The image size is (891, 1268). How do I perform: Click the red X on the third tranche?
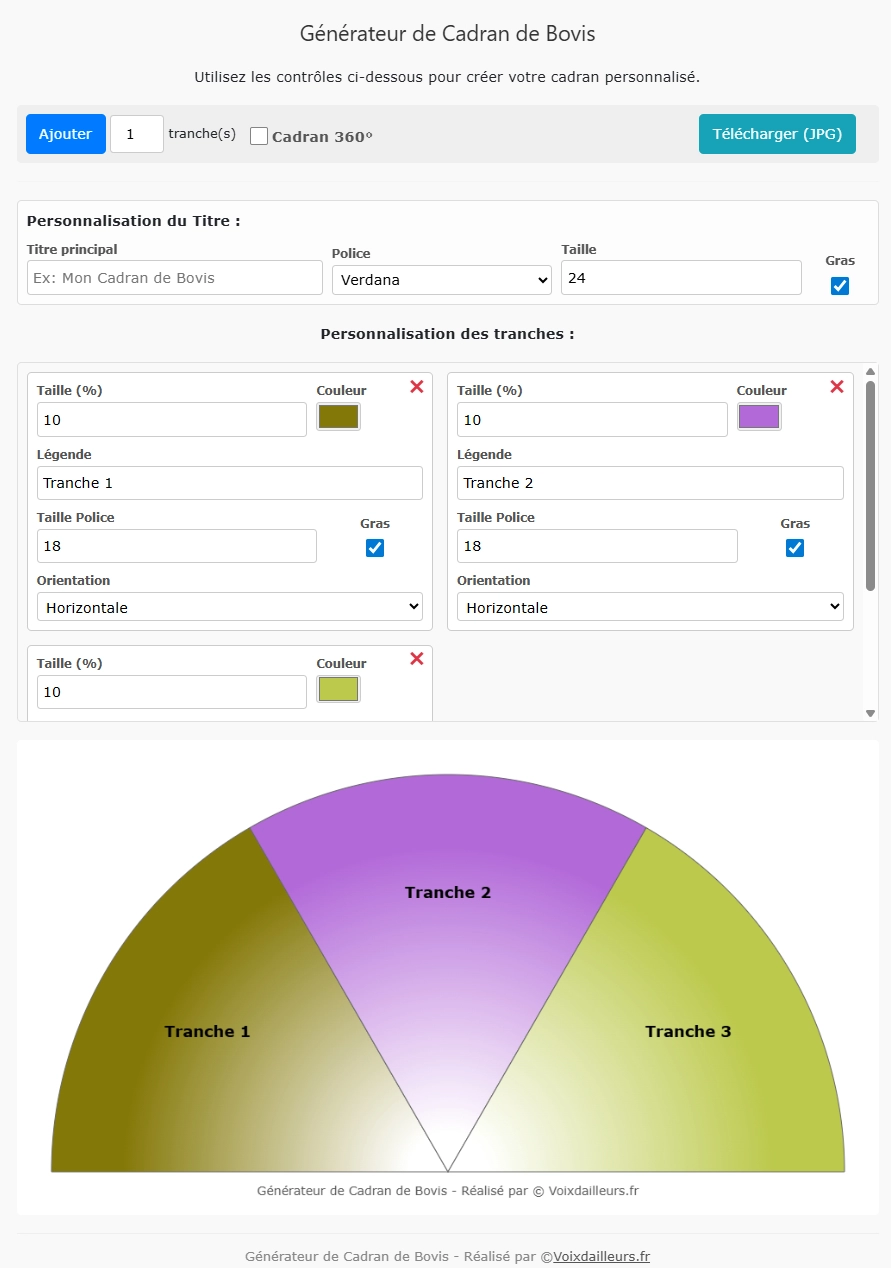(x=417, y=659)
